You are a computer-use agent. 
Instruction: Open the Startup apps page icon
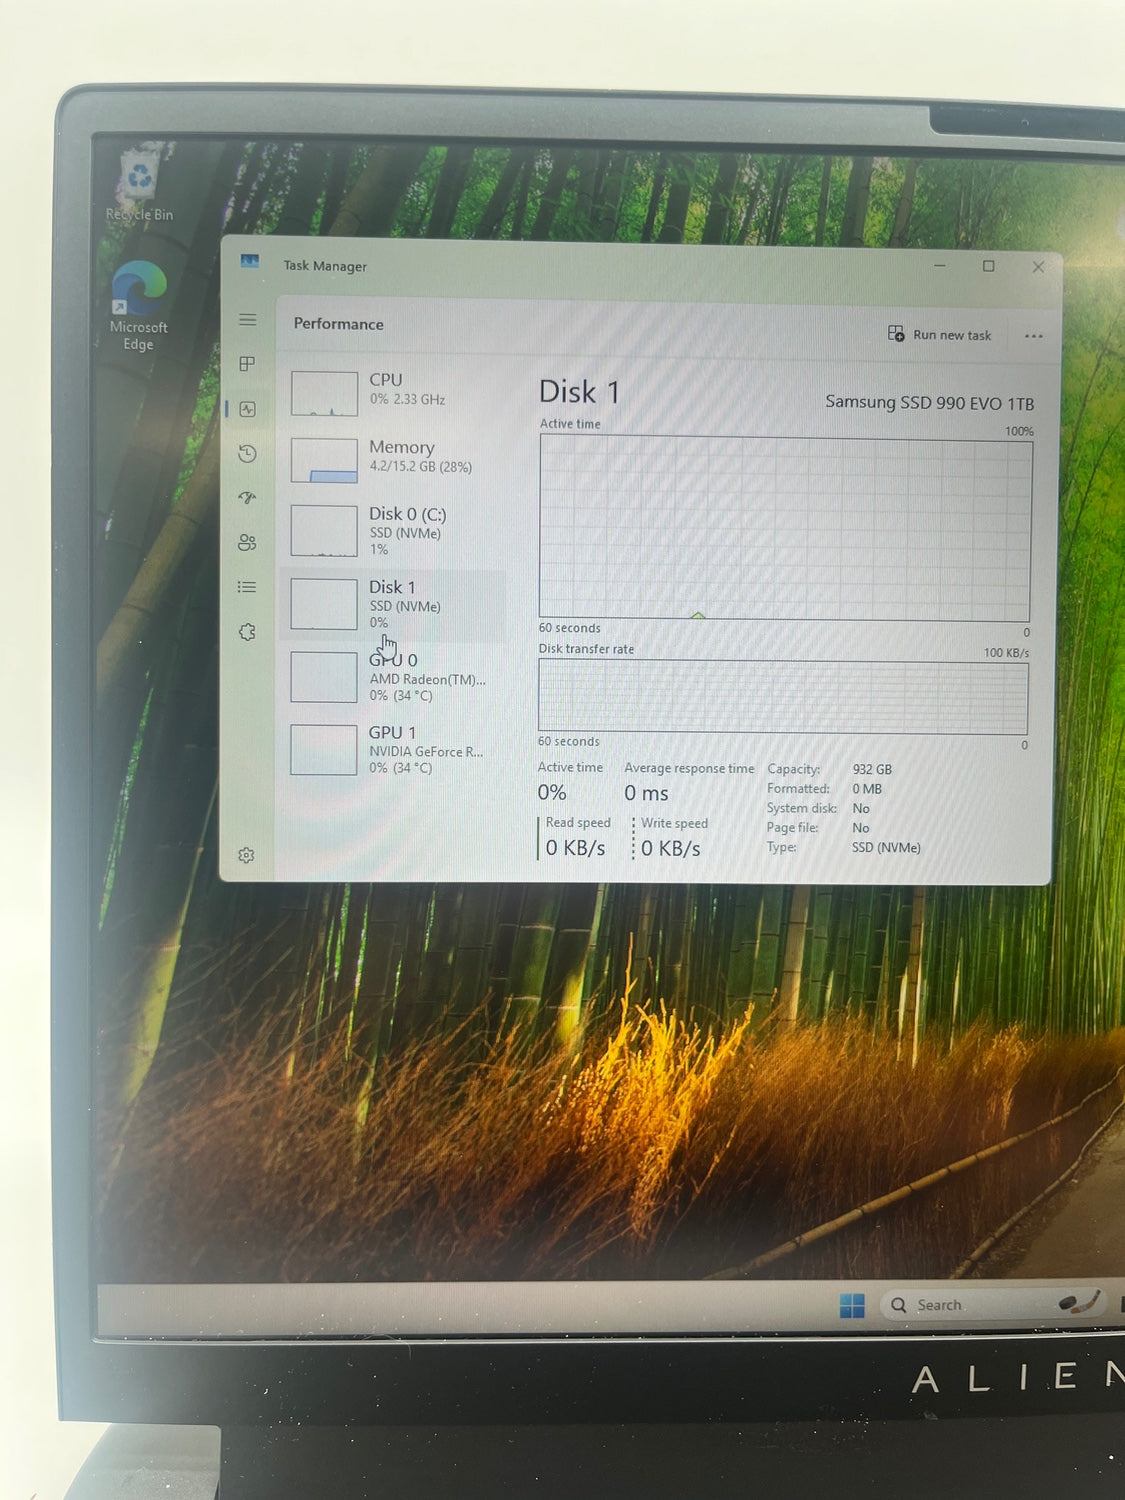tap(248, 498)
